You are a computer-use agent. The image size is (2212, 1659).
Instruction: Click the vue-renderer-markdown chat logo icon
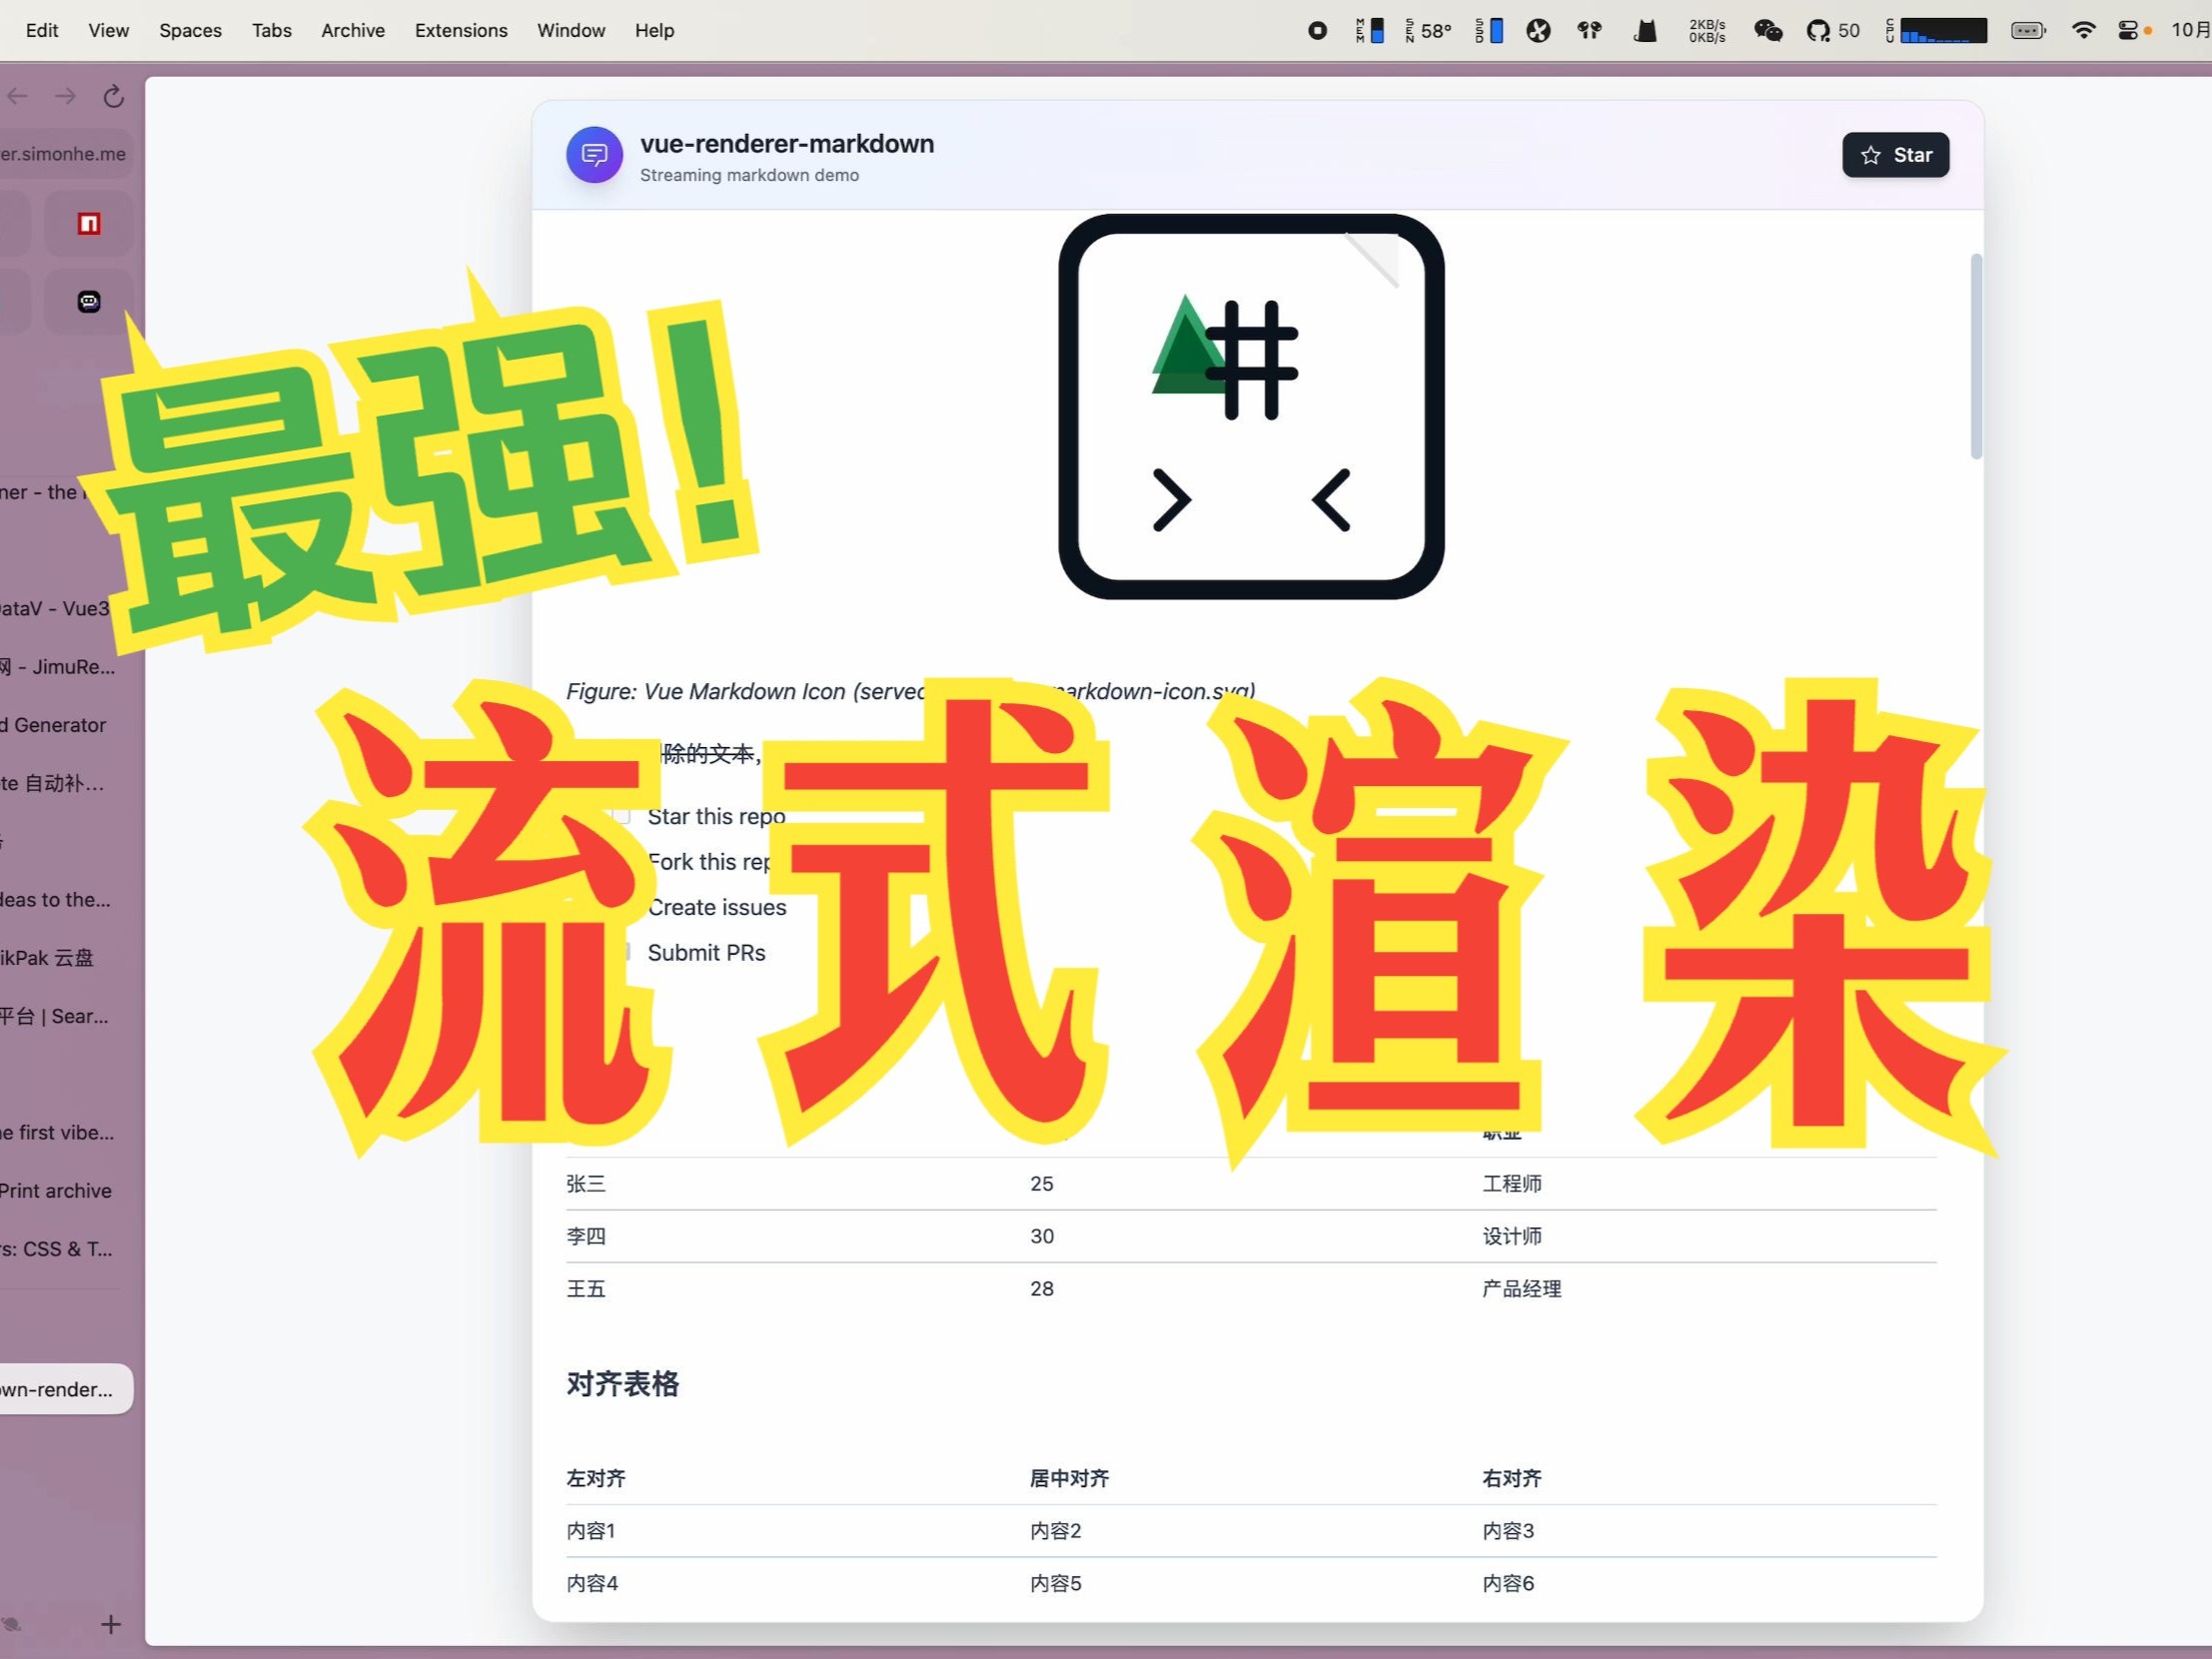coord(594,155)
